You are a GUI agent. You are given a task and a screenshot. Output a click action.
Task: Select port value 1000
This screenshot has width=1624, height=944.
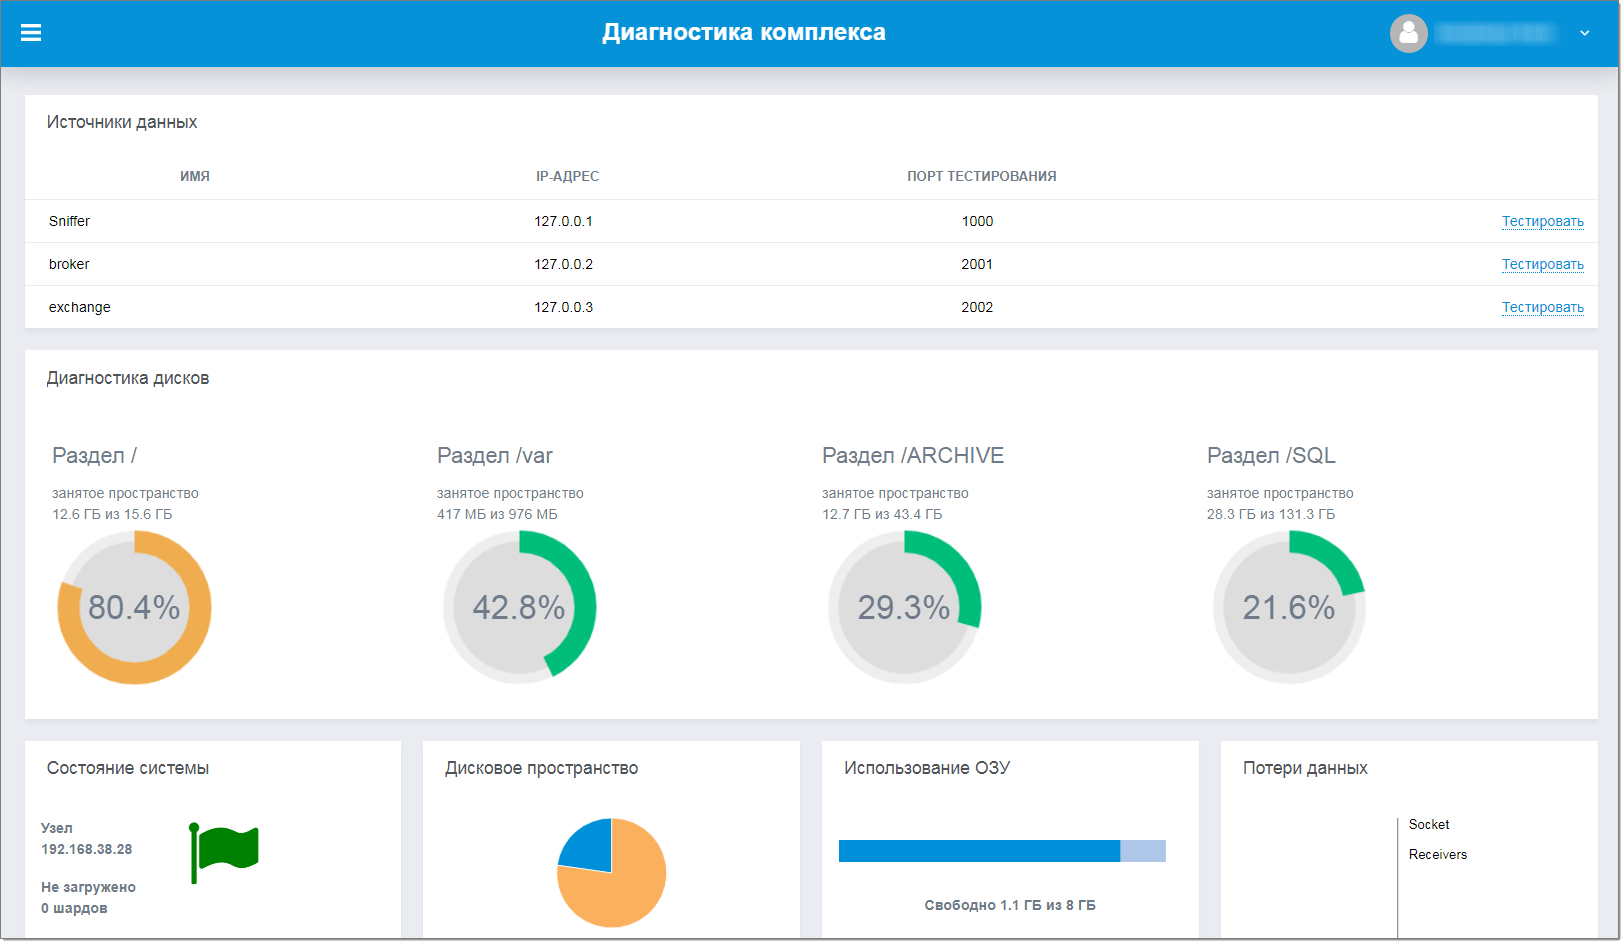(977, 221)
